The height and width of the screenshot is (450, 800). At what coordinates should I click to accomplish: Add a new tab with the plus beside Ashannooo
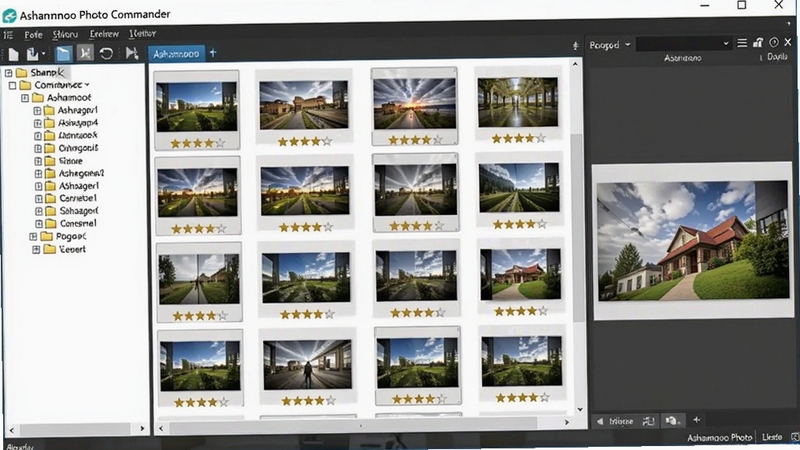[213, 53]
